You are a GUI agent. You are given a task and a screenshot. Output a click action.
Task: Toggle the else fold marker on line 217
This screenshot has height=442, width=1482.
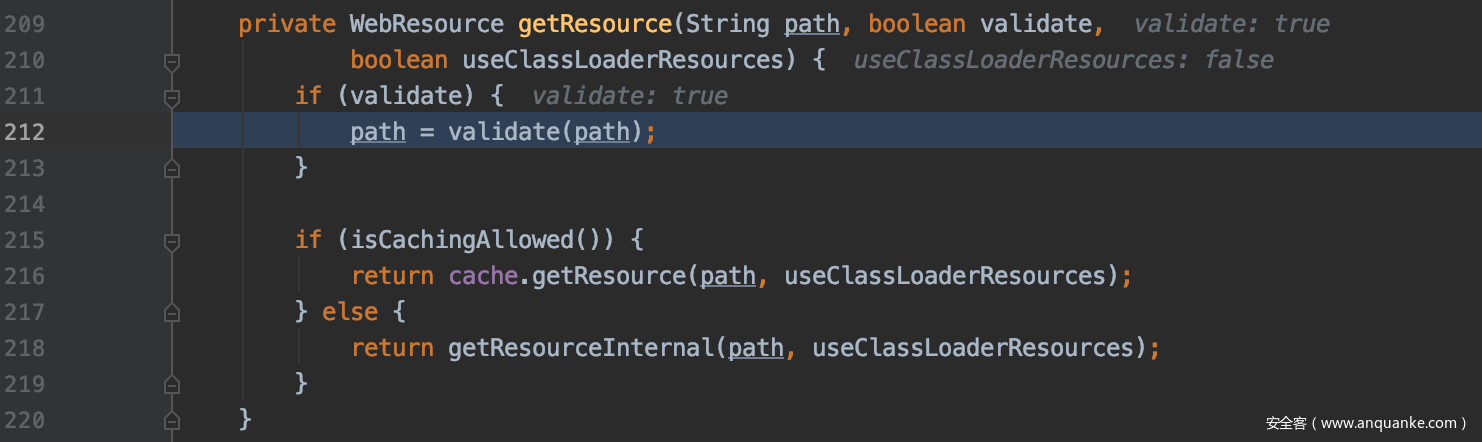pyautogui.click(x=172, y=313)
